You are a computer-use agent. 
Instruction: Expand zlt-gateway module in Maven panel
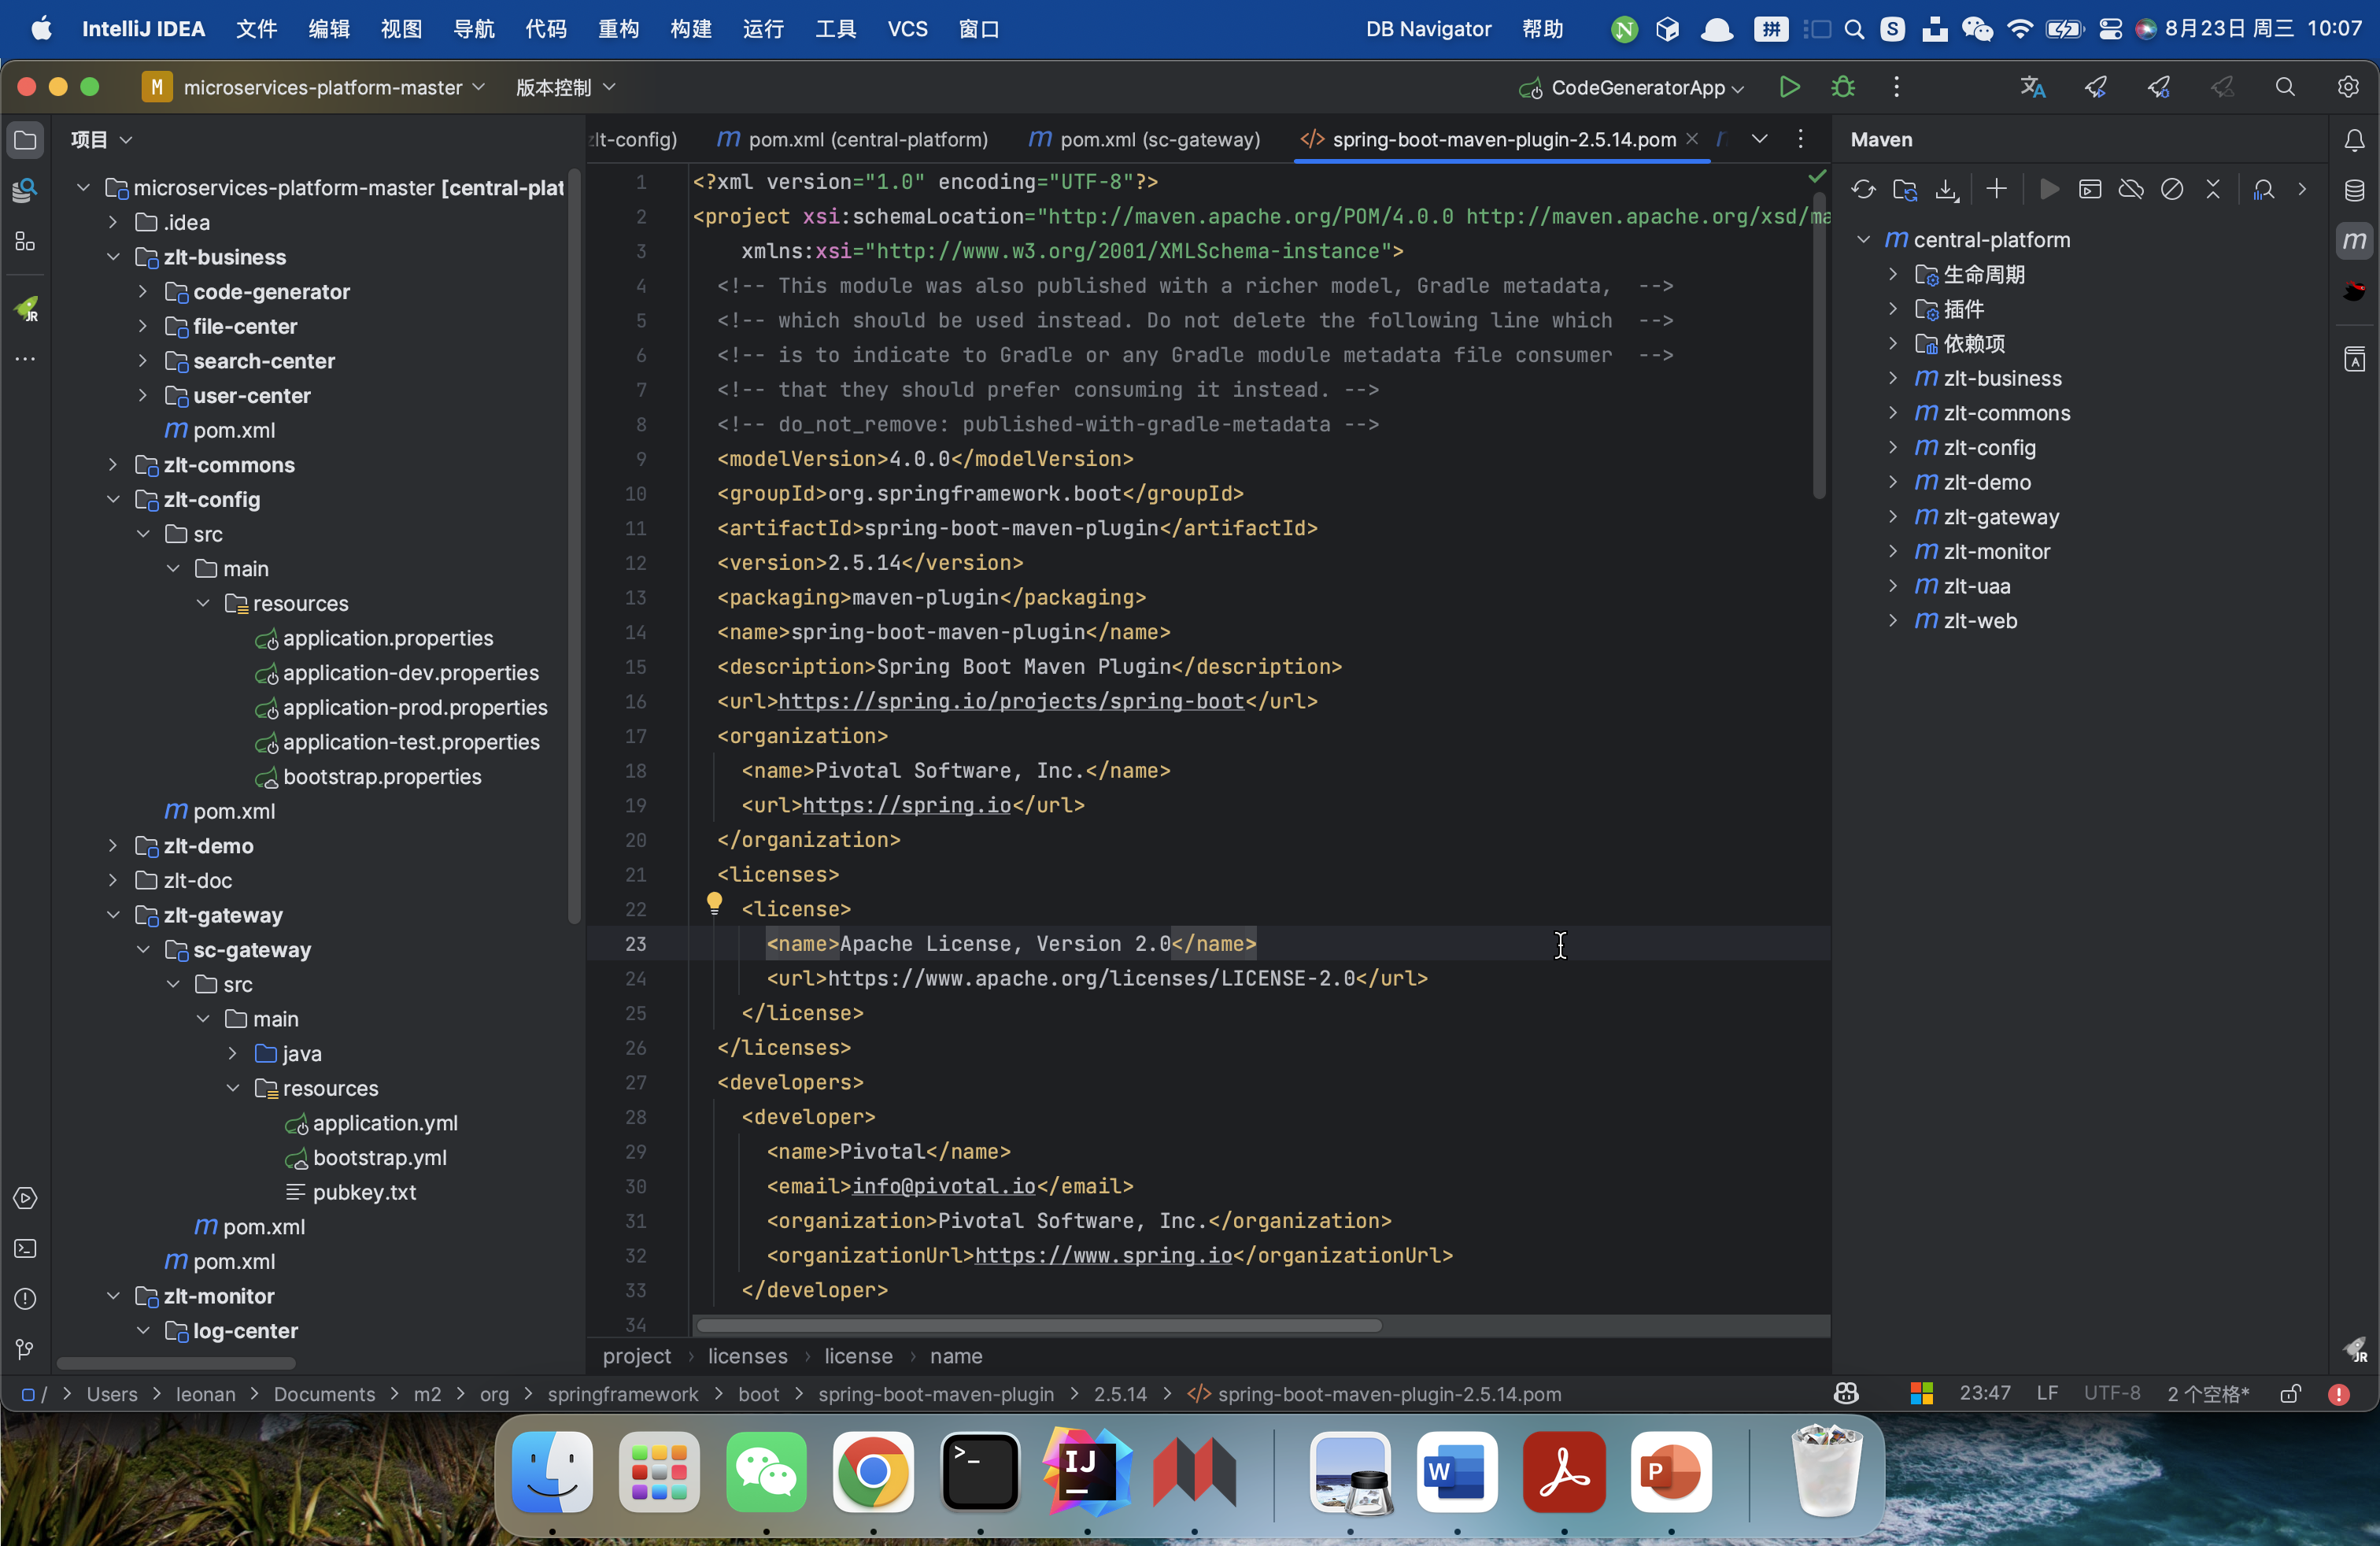(x=1893, y=517)
